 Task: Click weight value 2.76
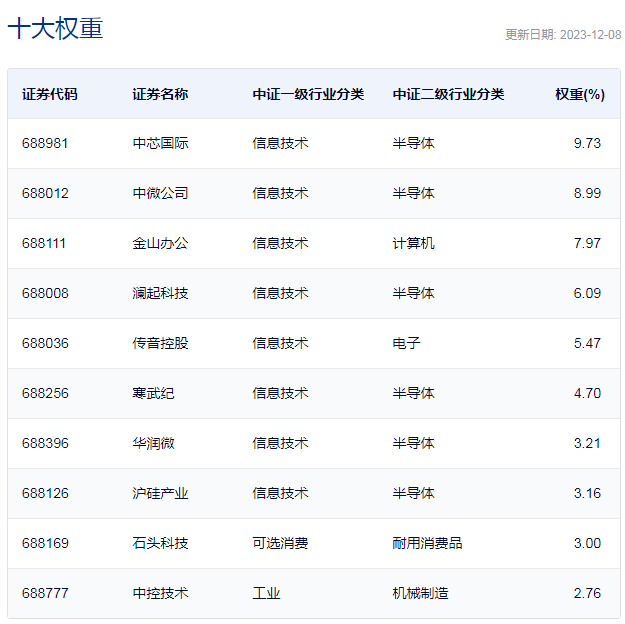(x=587, y=594)
